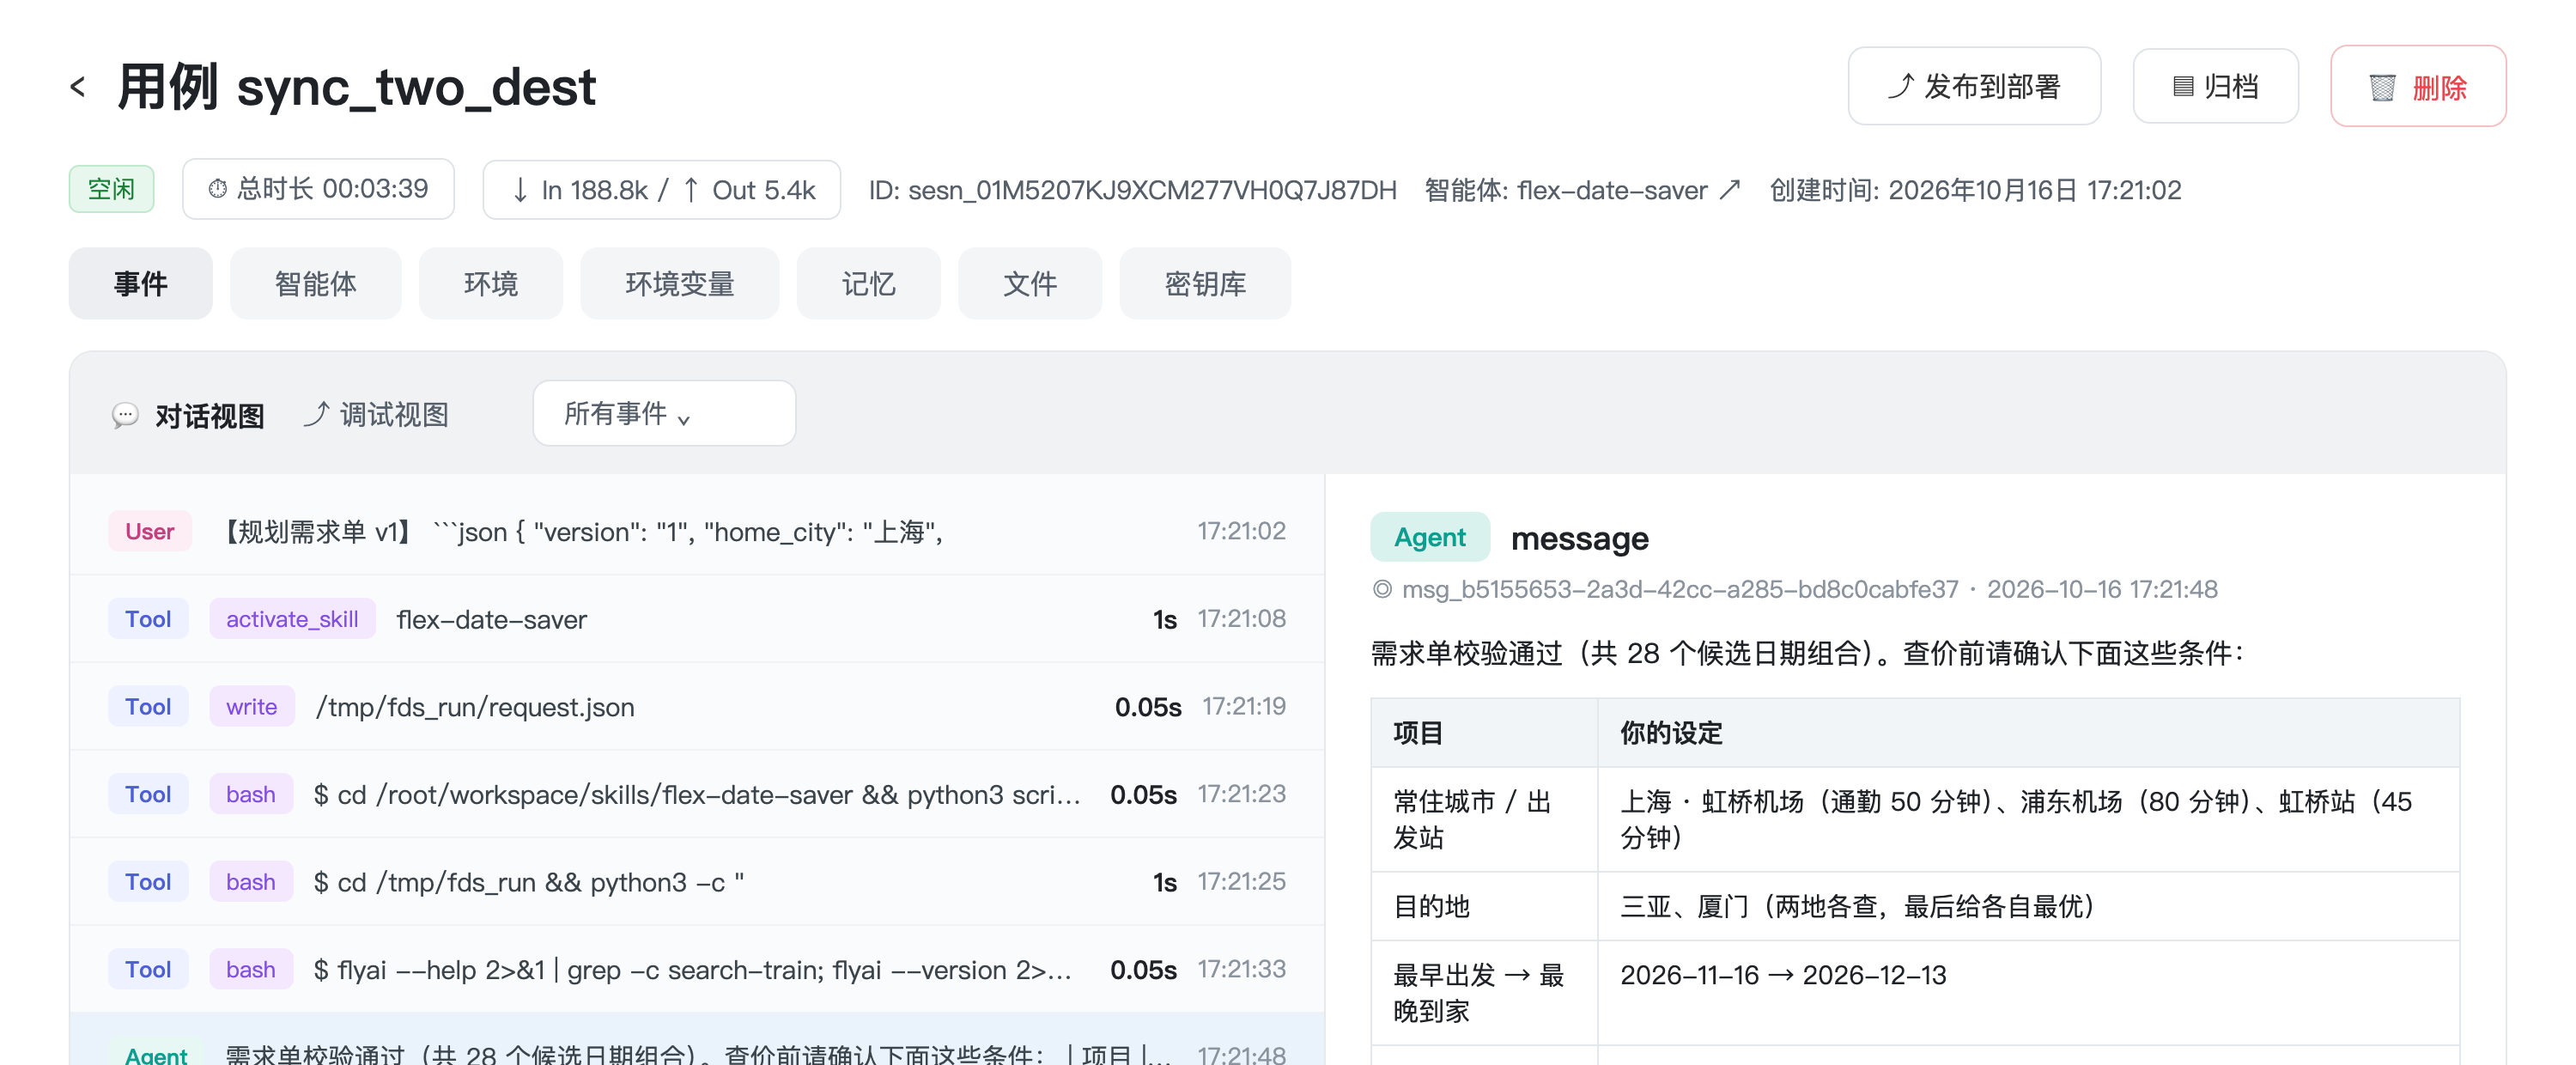Select the bash cd /tmp/fds_run python3 row
Screen dimensions: 2576x1065
click(x=697, y=881)
